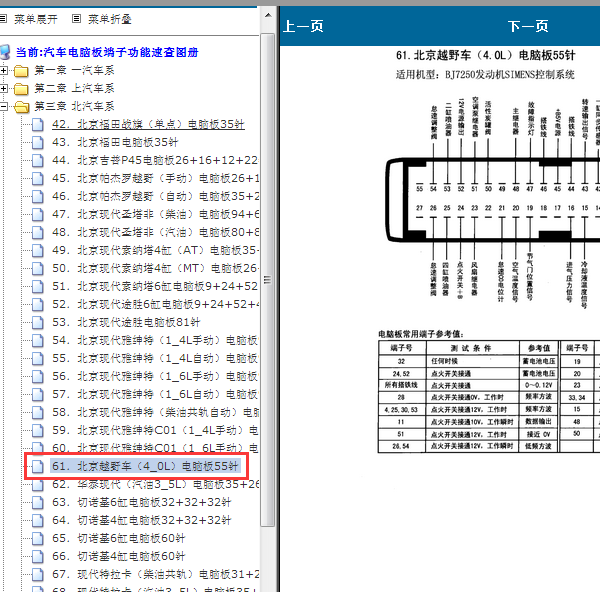Image resolution: width=600 pixels, height=592 pixels.
Task: Click the tree panel vertical scrollbar thumb
Action: [267, 280]
